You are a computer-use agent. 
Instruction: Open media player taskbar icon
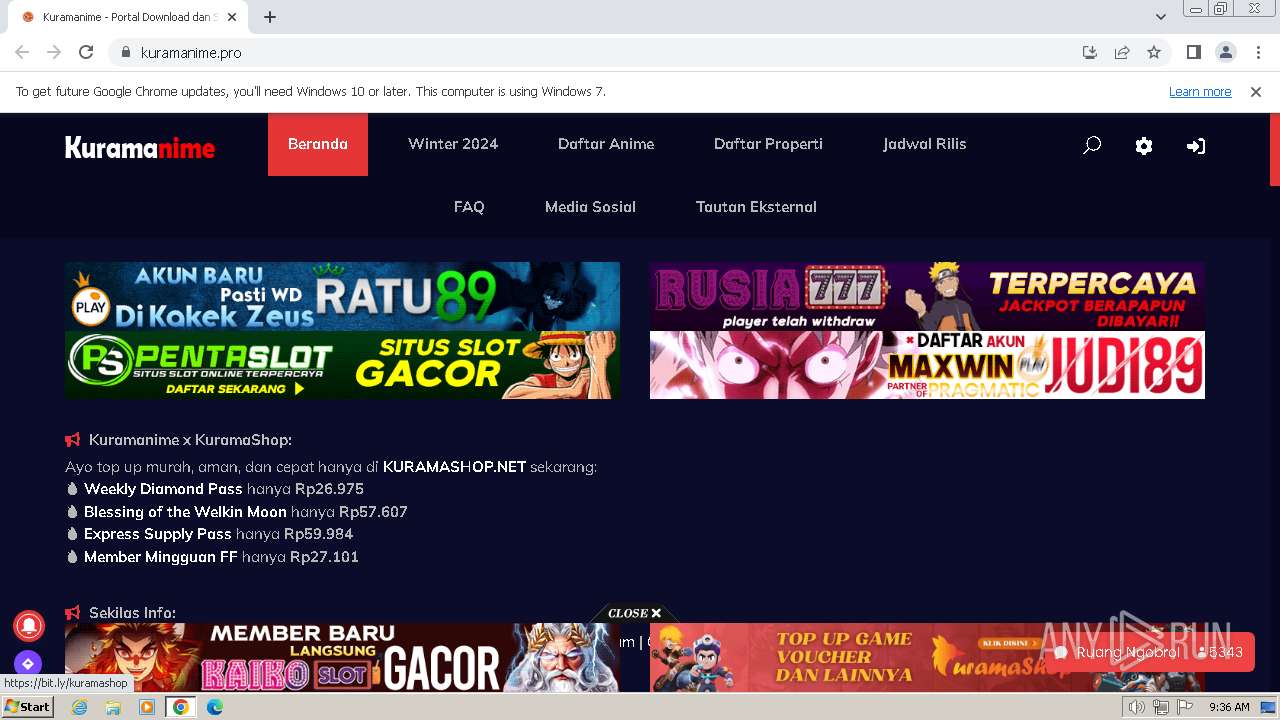pyautogui.click(x=147, y=707)
